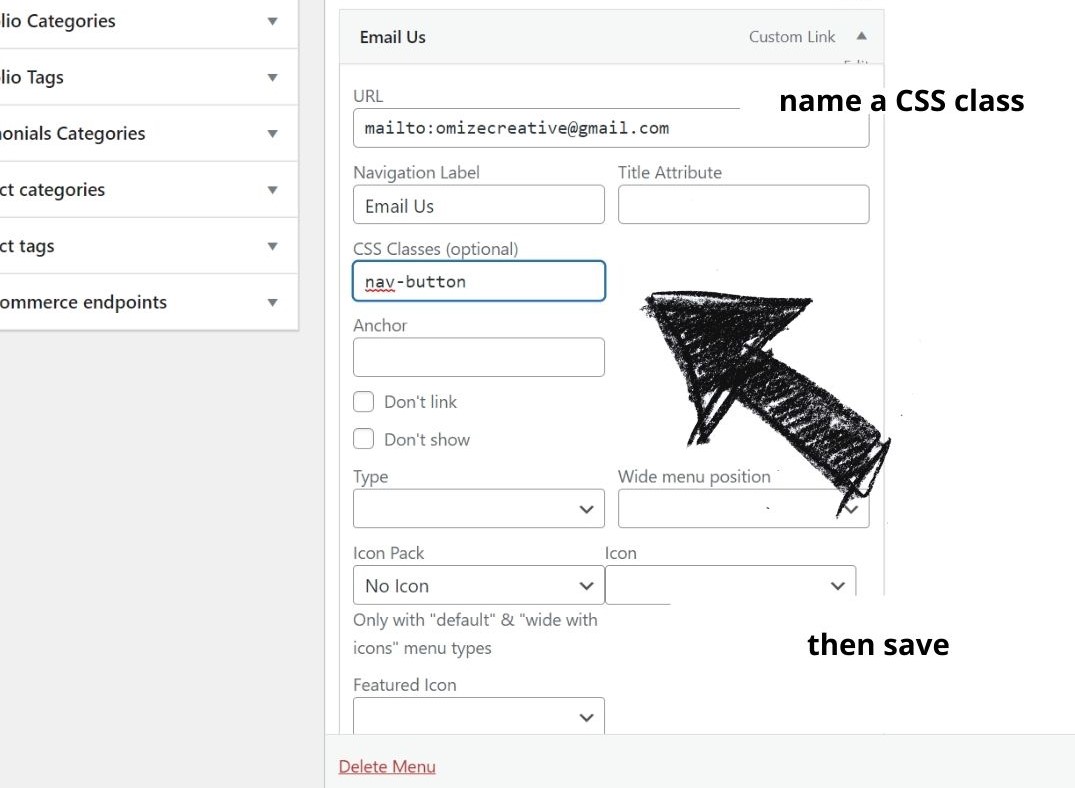This screenshot has height=788, width=1075.
Task: Click the empty Anchor field
Action: click(x=478, y=357)
